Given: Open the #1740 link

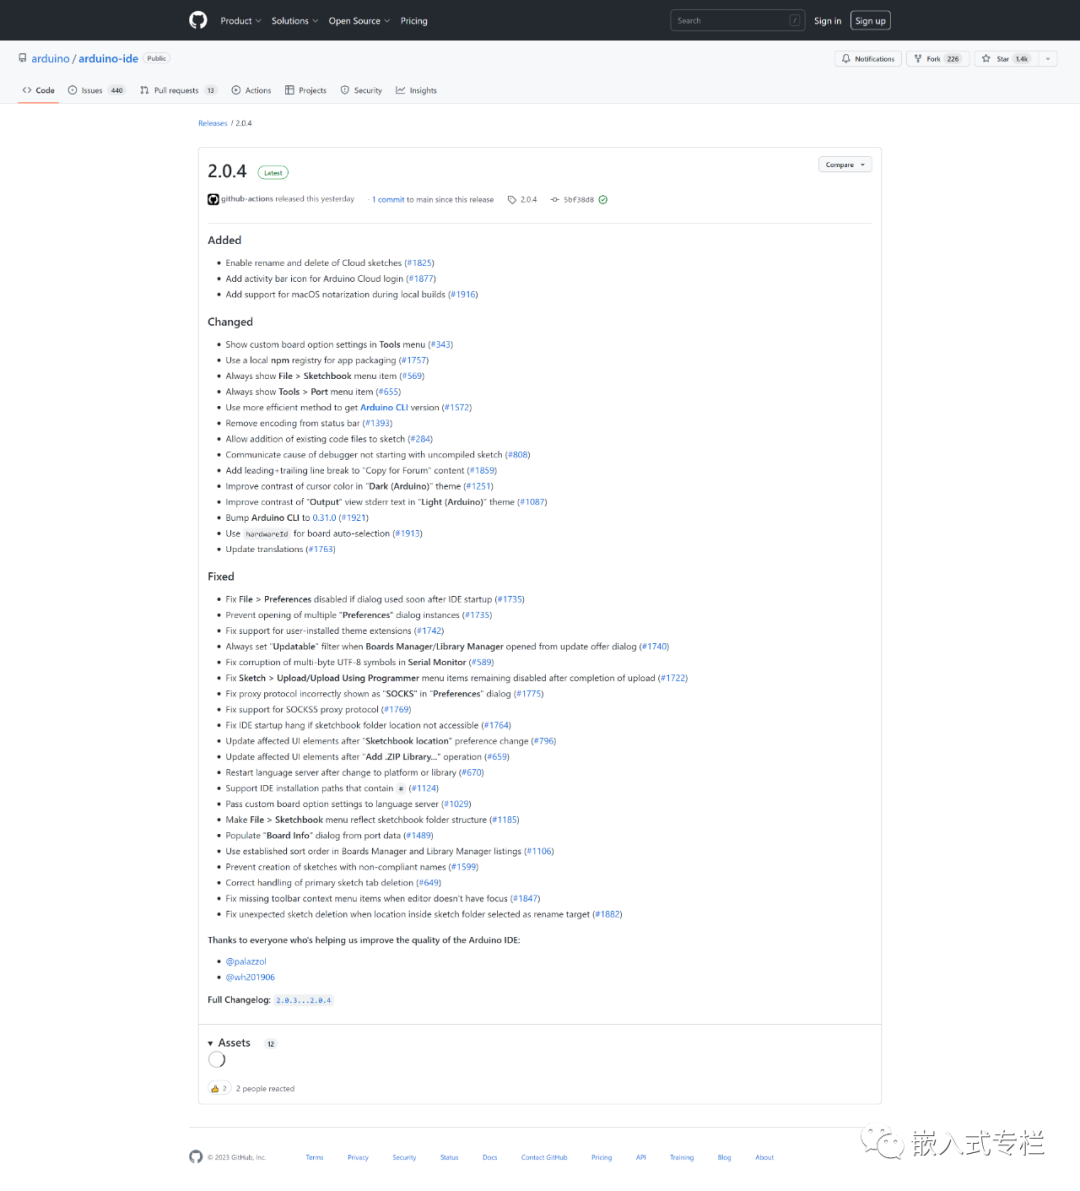Looking at the screenshot, I should click(655, 647).
